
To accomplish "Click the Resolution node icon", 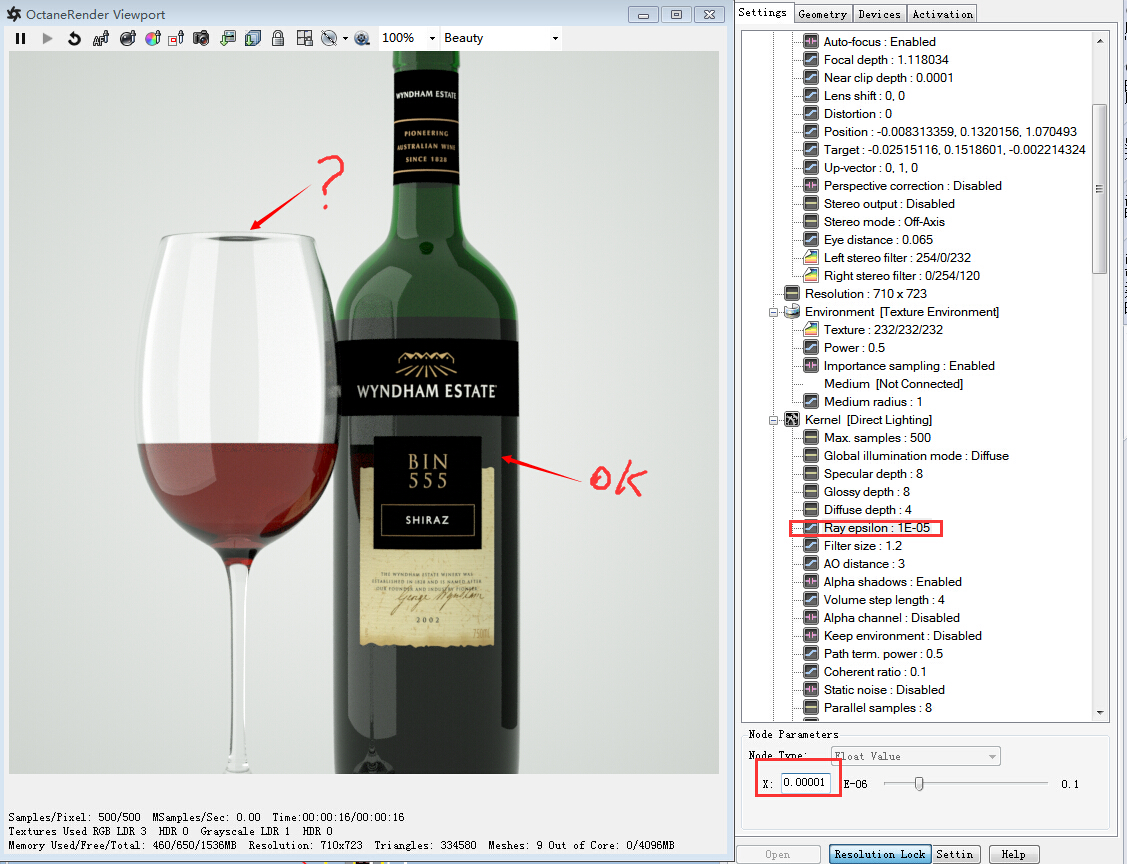I will [792, 294].
